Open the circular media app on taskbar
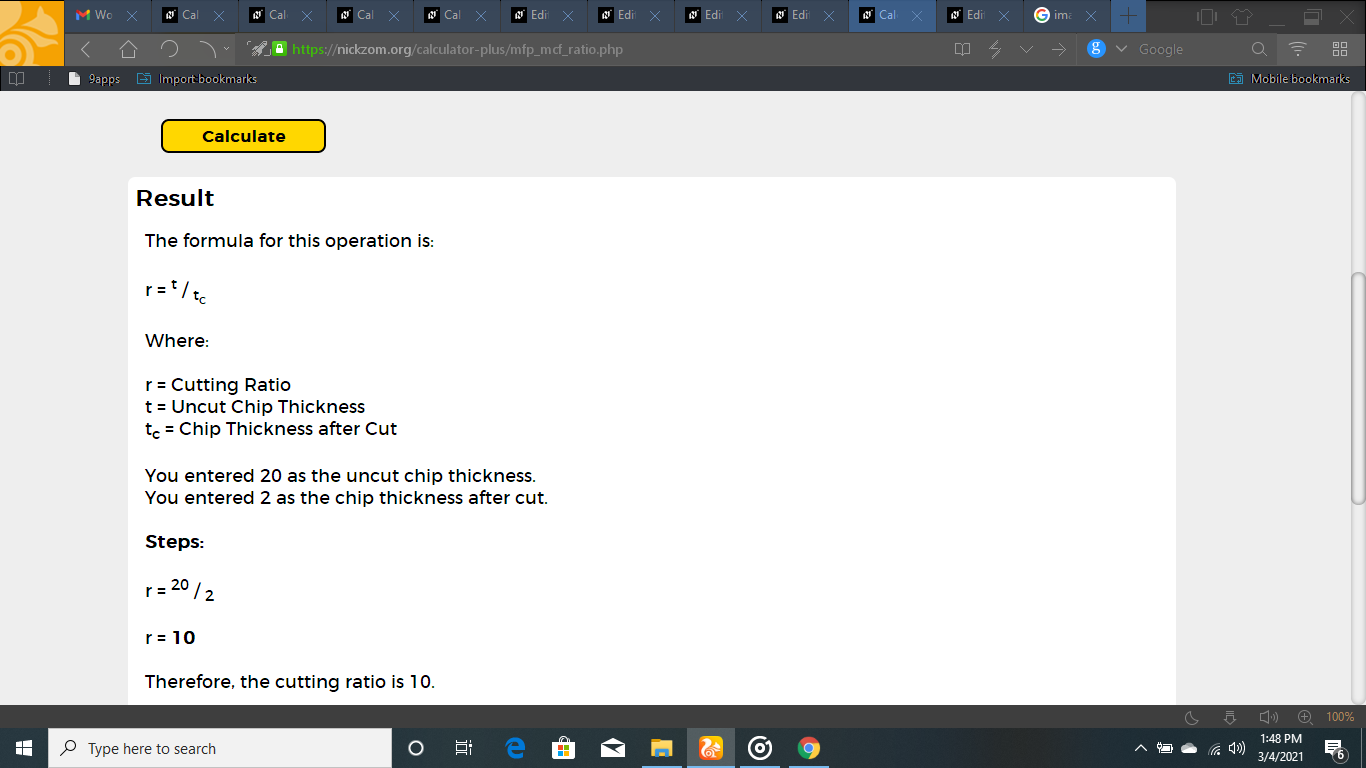Viewport: 1366px width, 768px height. click(x=760, y=748)
